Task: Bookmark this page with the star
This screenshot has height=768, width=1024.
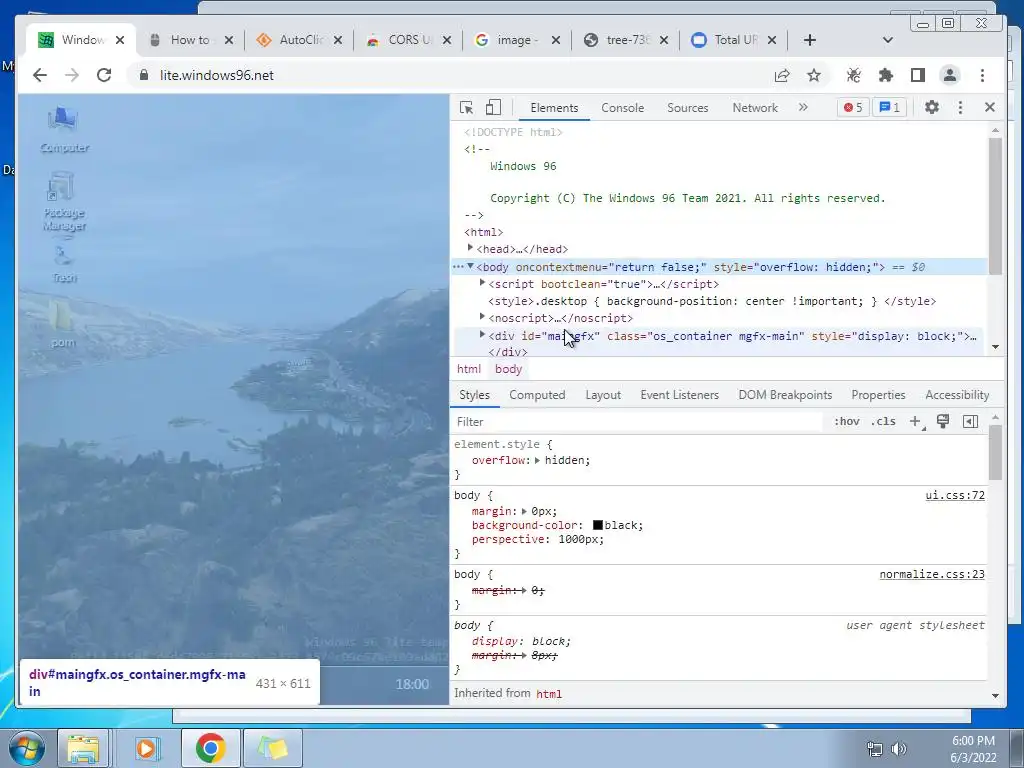Action: pyautogui.click(x=814, y=75)
